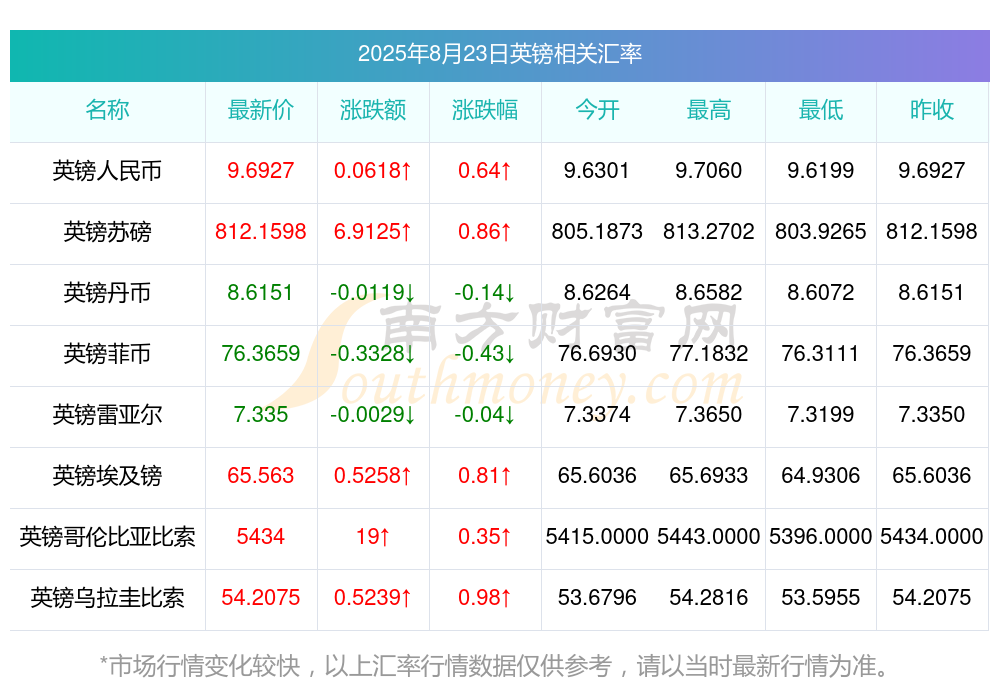This screenshot has height=698, width=1000.
Task: Click the title 2025年8月23日英镑相关汇率
Action: click(x=499, y=54)
